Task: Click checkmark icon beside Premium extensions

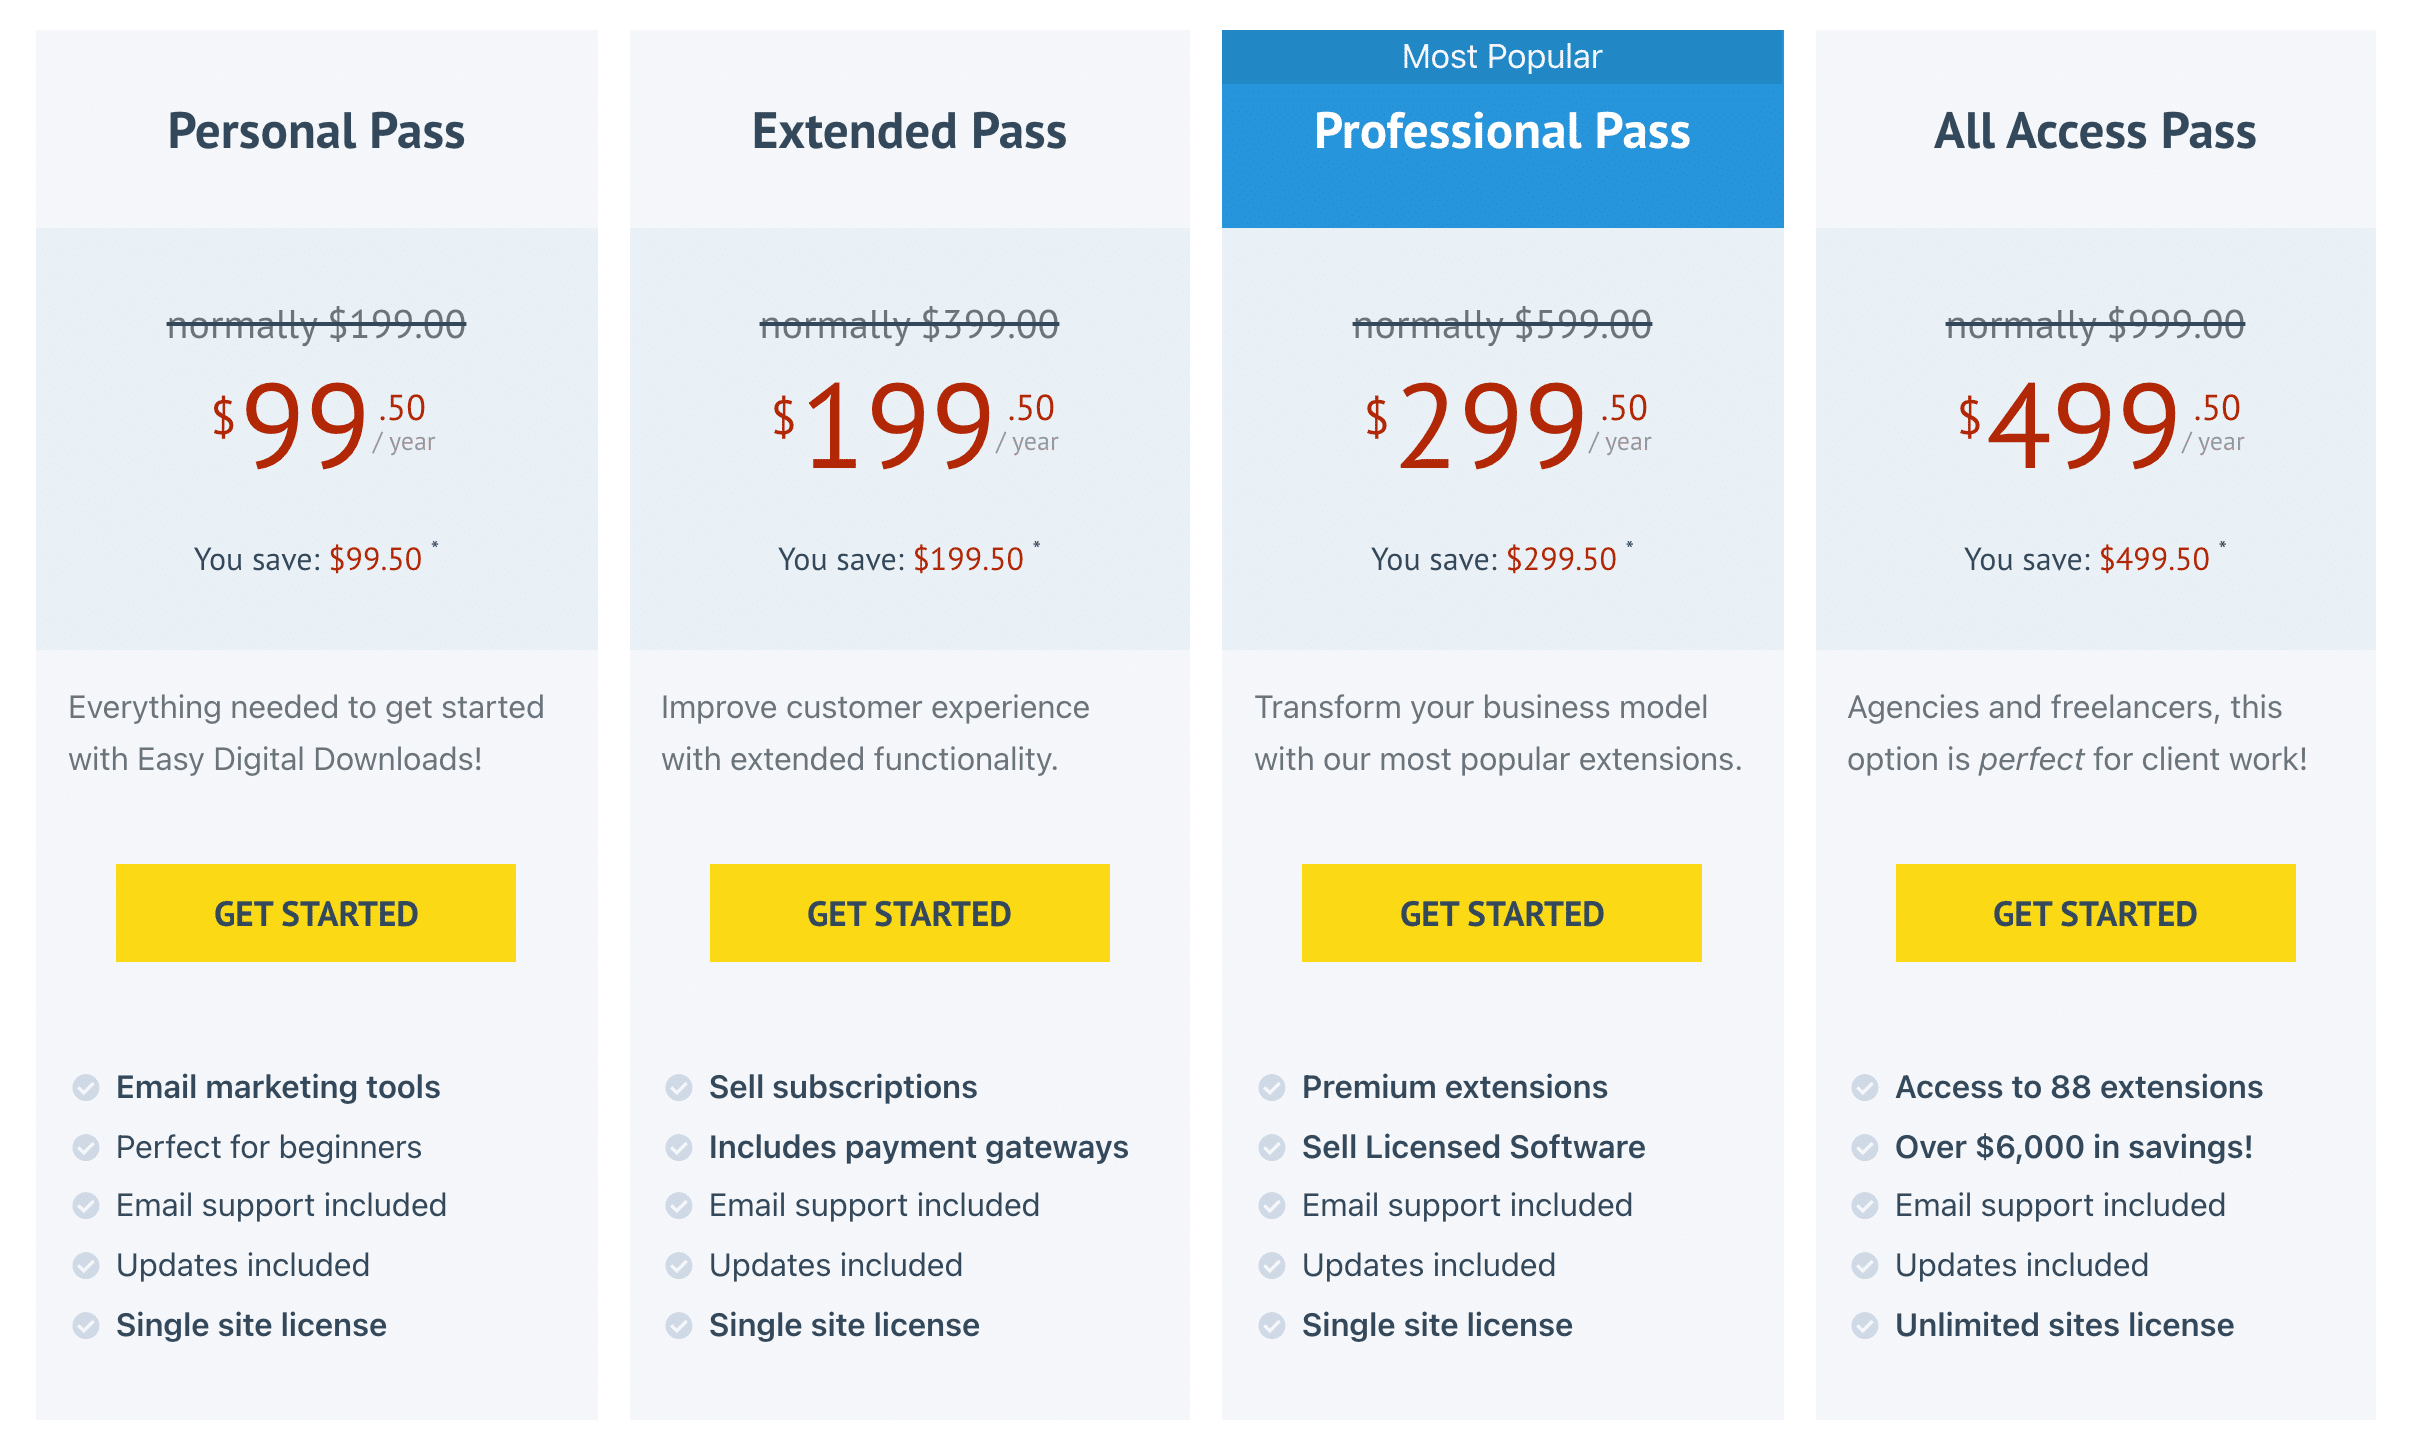Action: click(x=1272, y=1087)
